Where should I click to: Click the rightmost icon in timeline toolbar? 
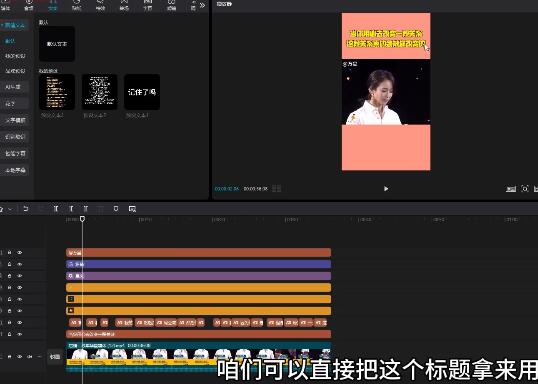tap(132, 209)
